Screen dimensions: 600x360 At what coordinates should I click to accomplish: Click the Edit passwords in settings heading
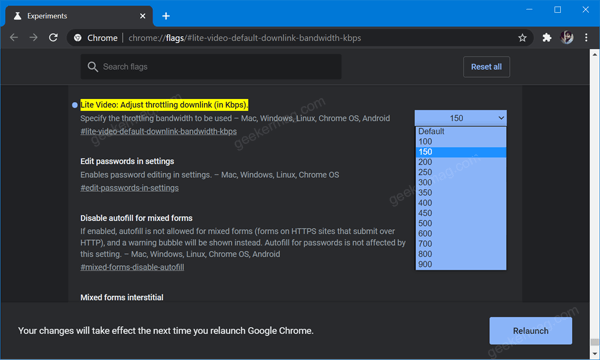pyautogui.click(x=127, y=161)
